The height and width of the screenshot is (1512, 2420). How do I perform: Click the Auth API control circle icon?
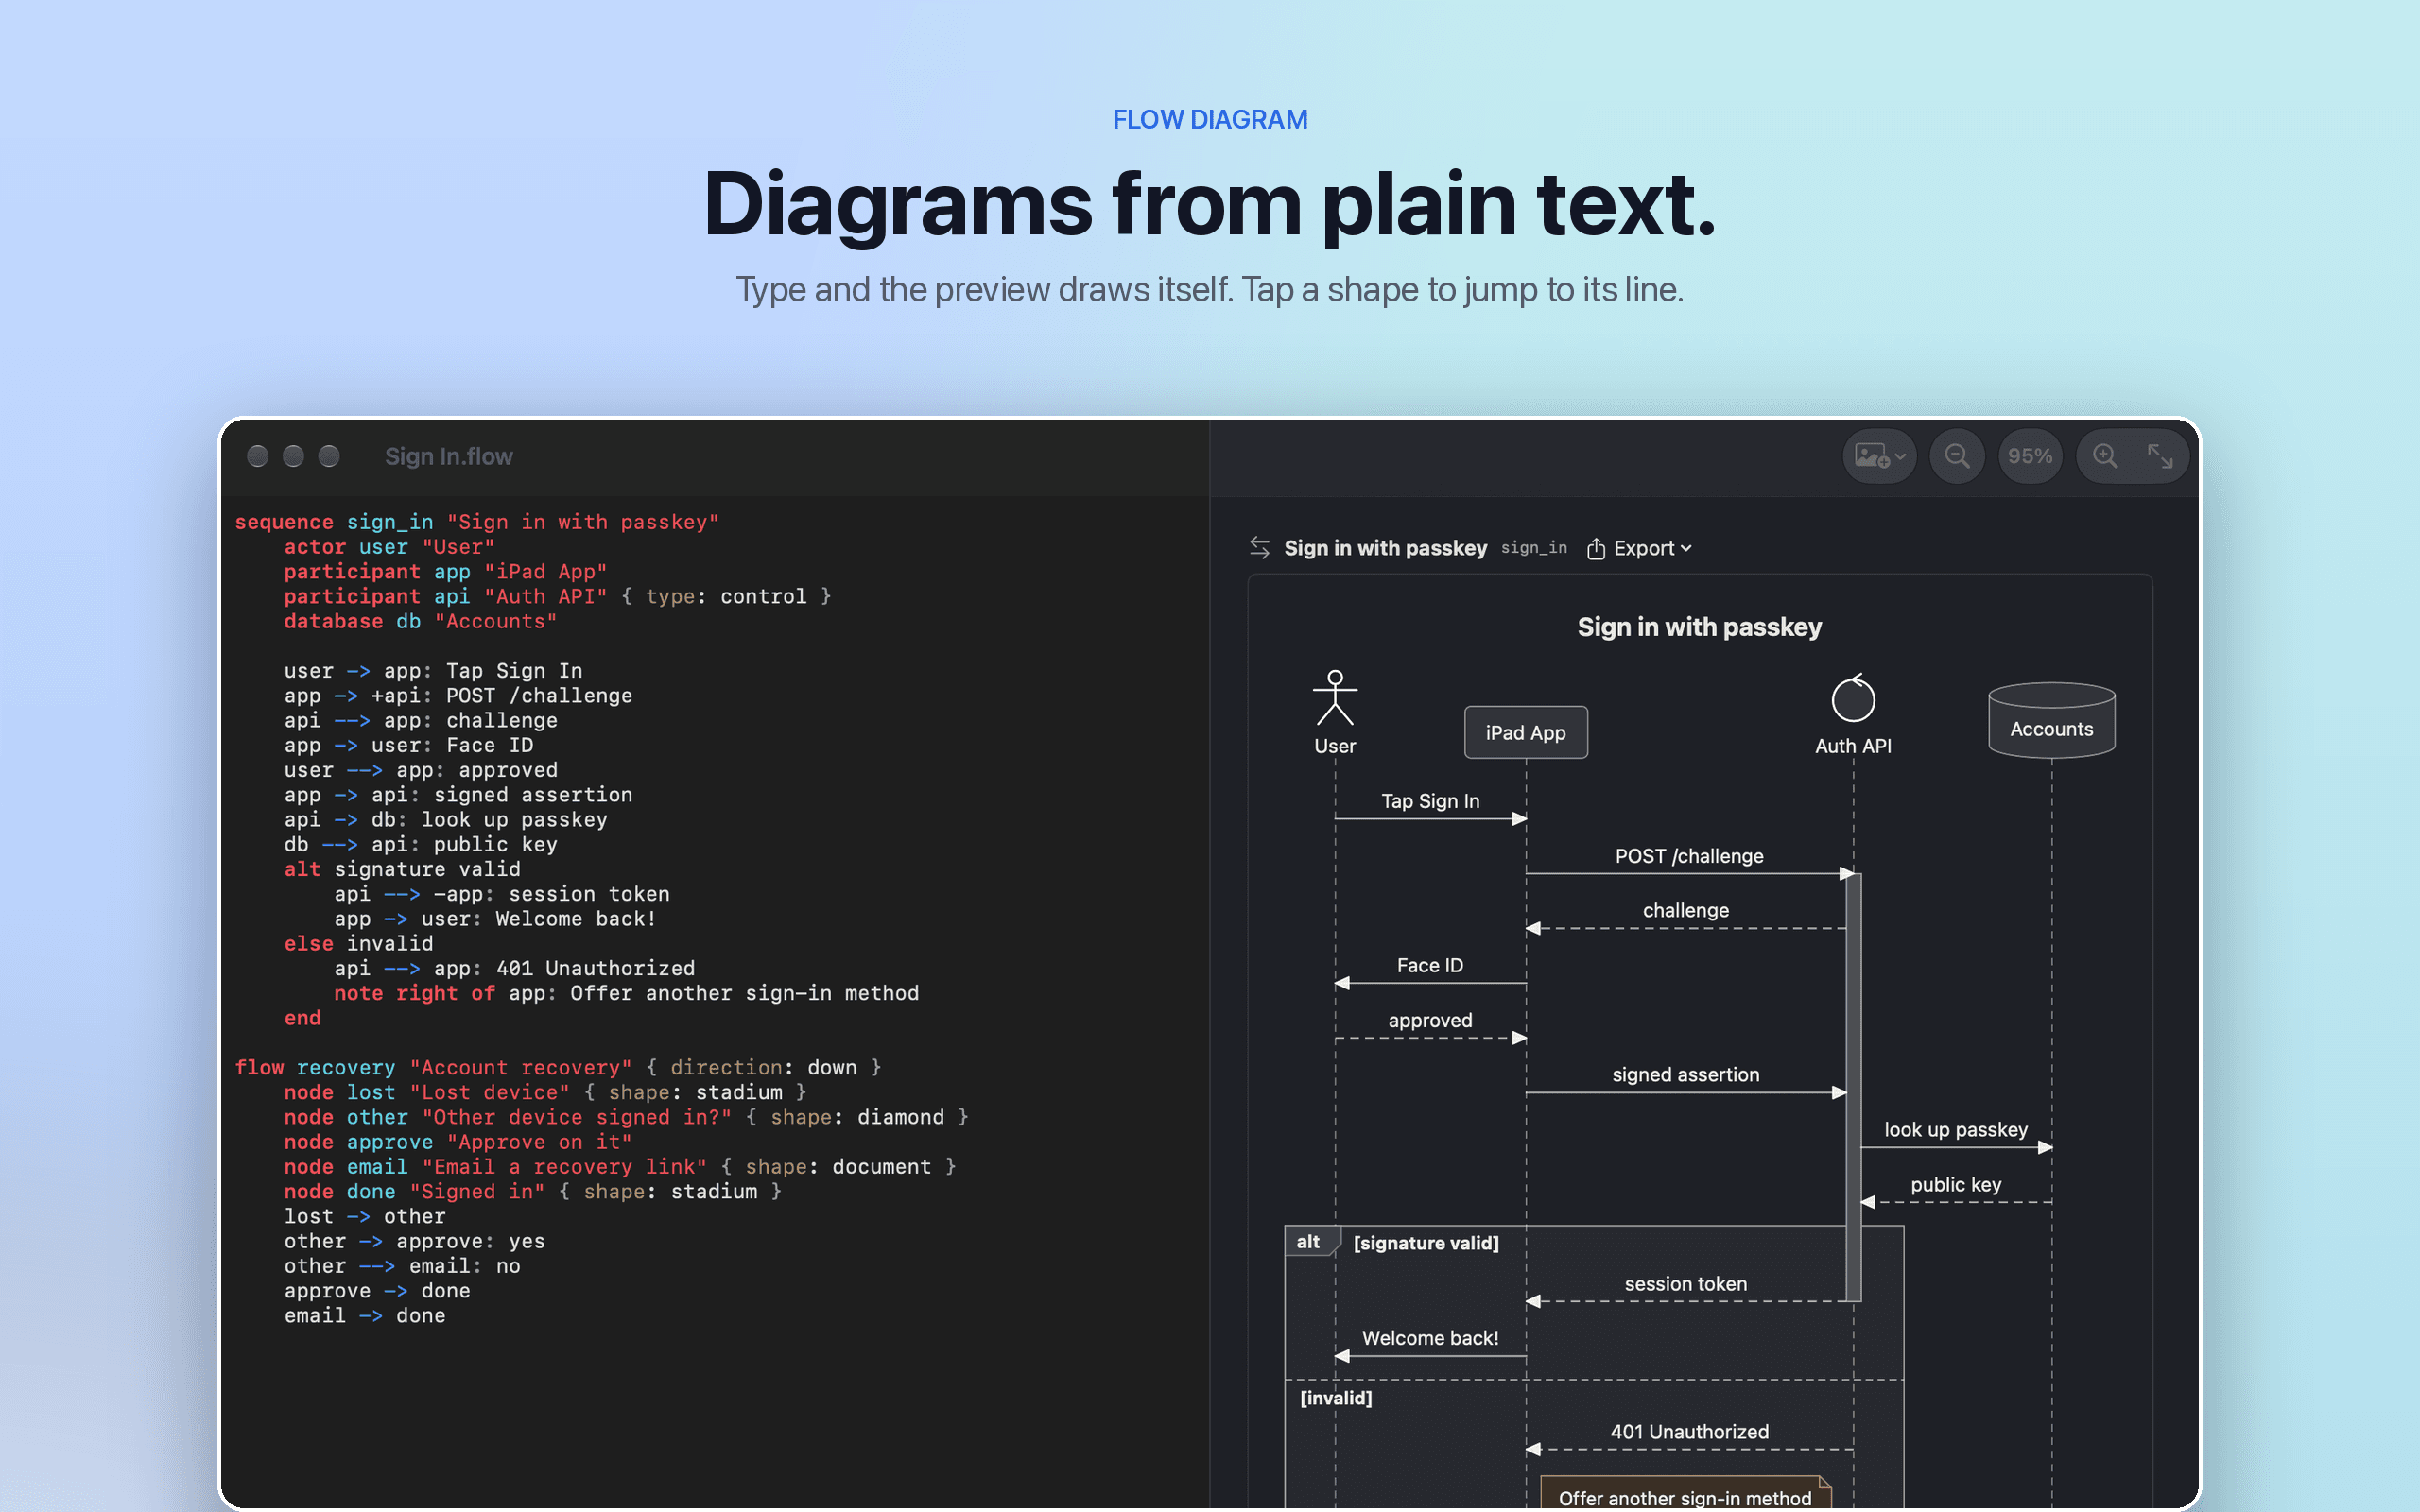(x=1853, y=698)
